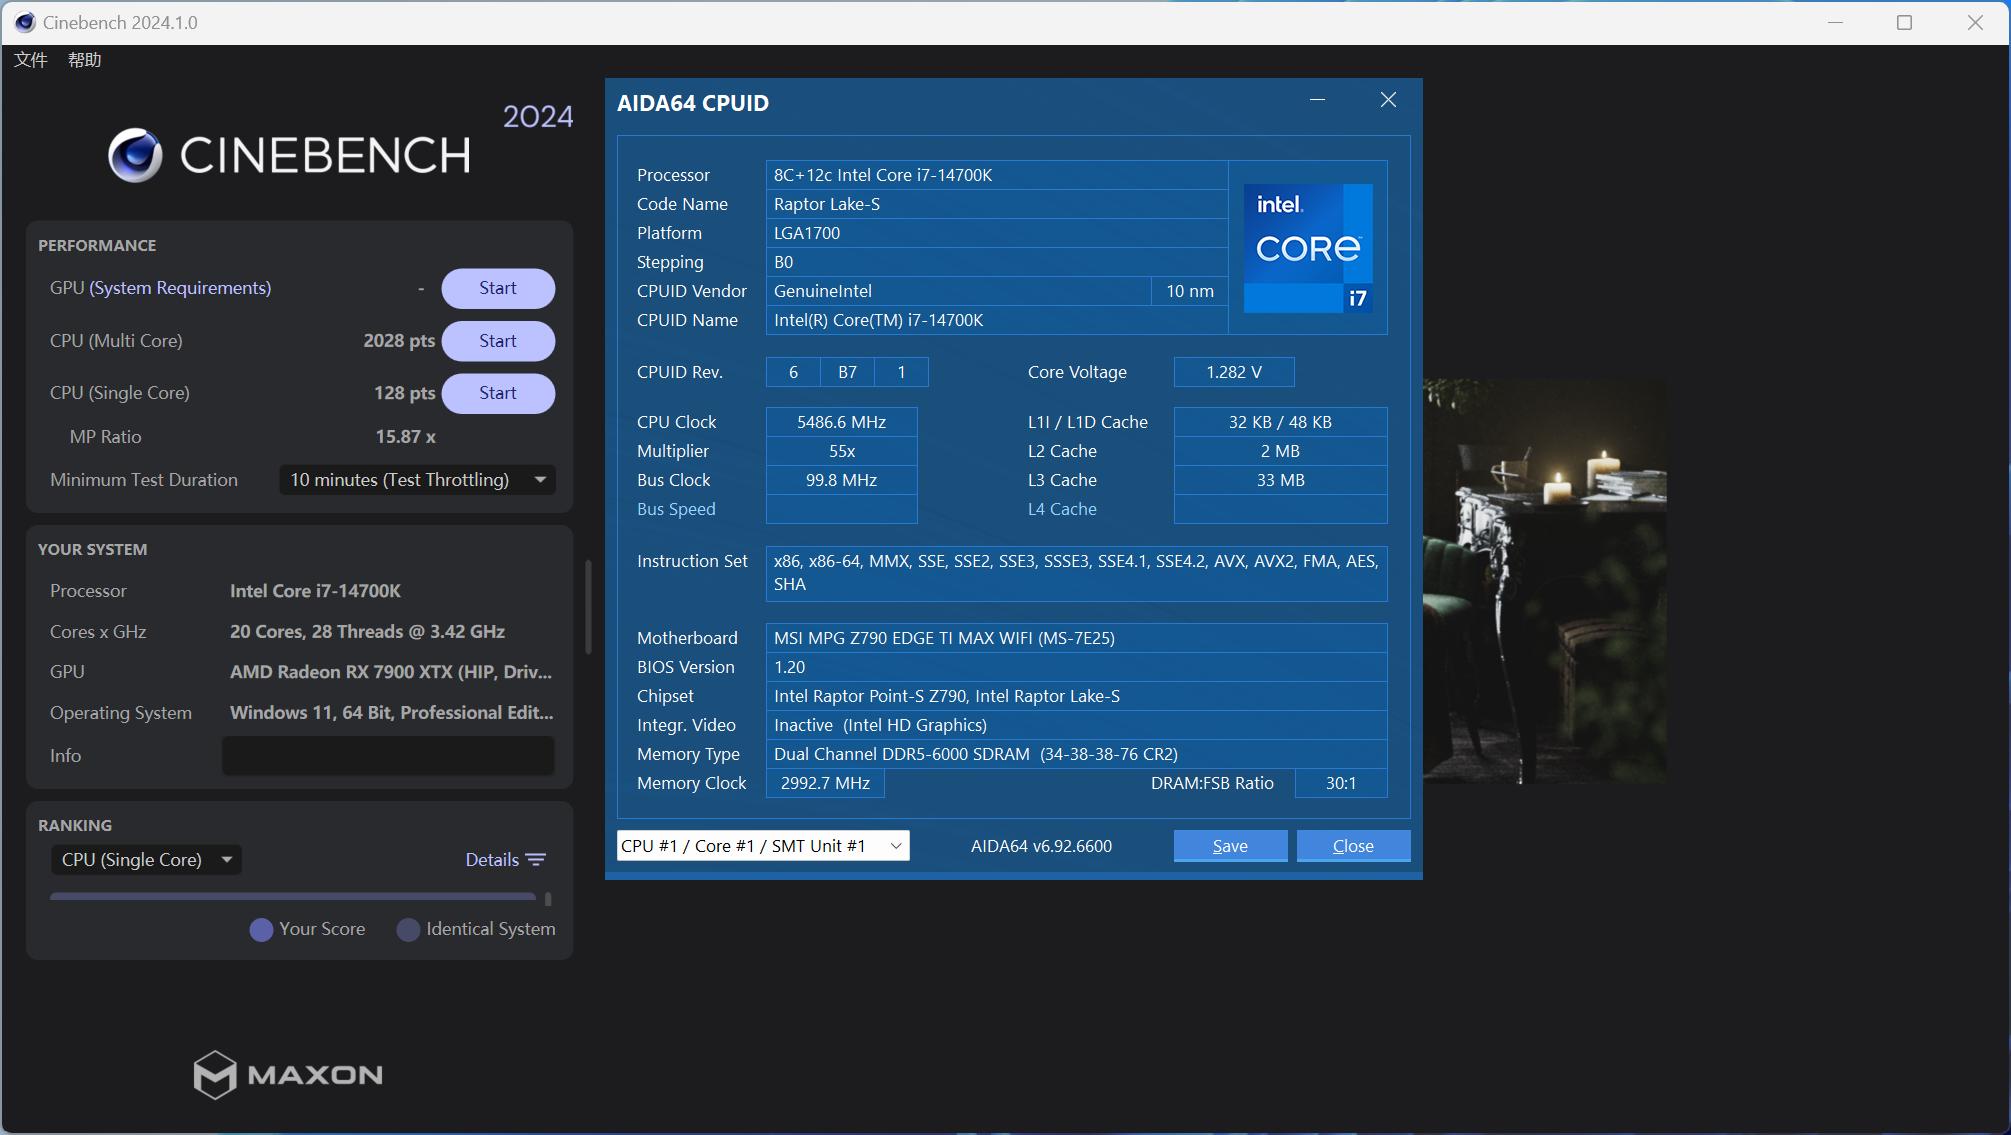Viewport: 2011px width, 1135px height.
Task: Open the 帮助 menu
Action: [84, 60]
